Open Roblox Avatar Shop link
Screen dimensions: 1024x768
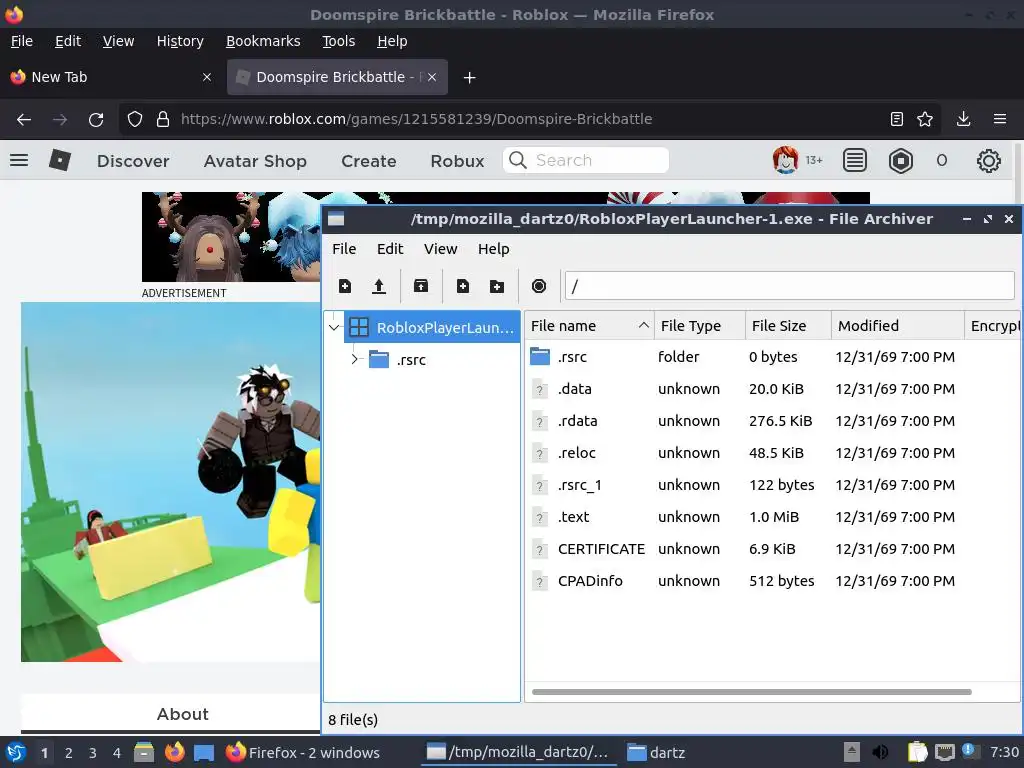coord(255,161)
